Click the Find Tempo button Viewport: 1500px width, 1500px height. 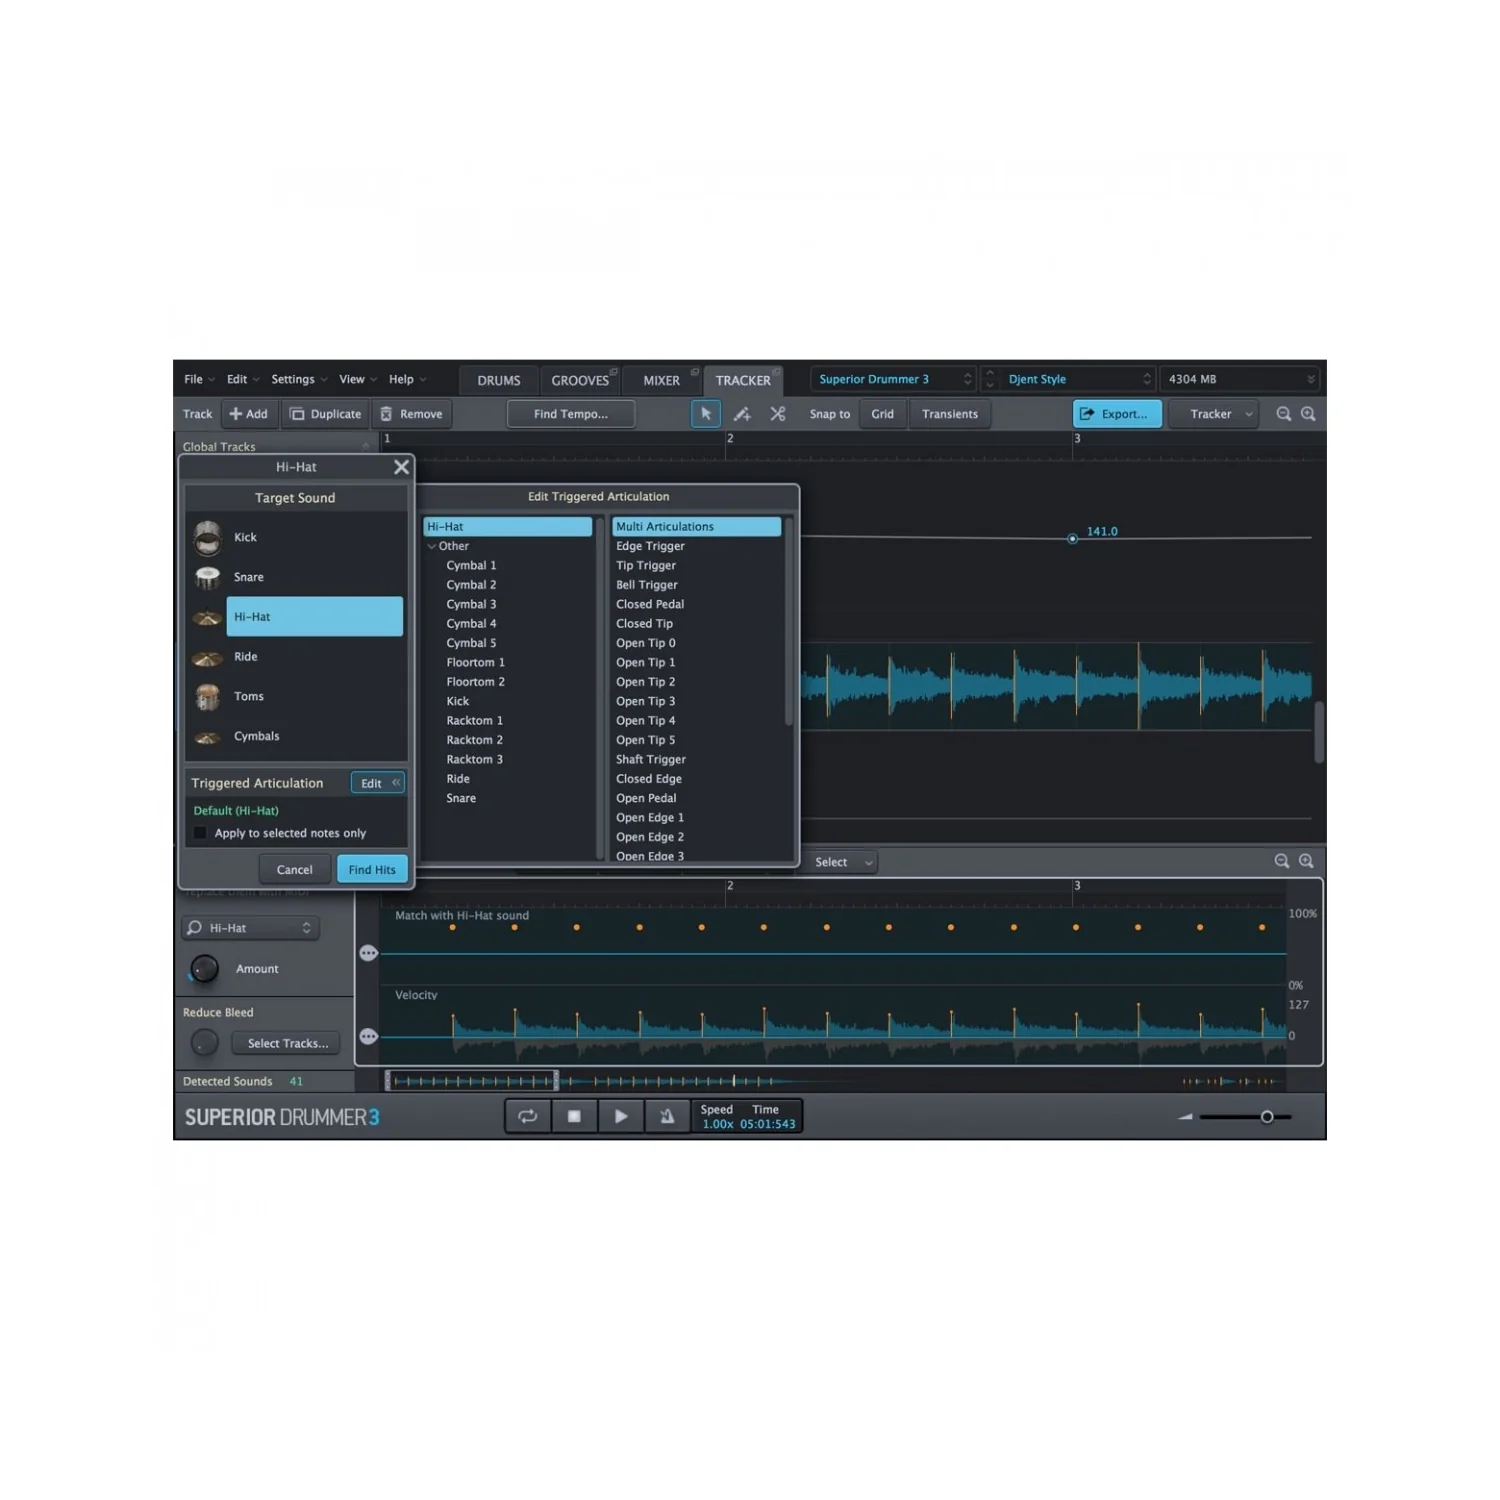pyautogui.click(x=571, y=414)
